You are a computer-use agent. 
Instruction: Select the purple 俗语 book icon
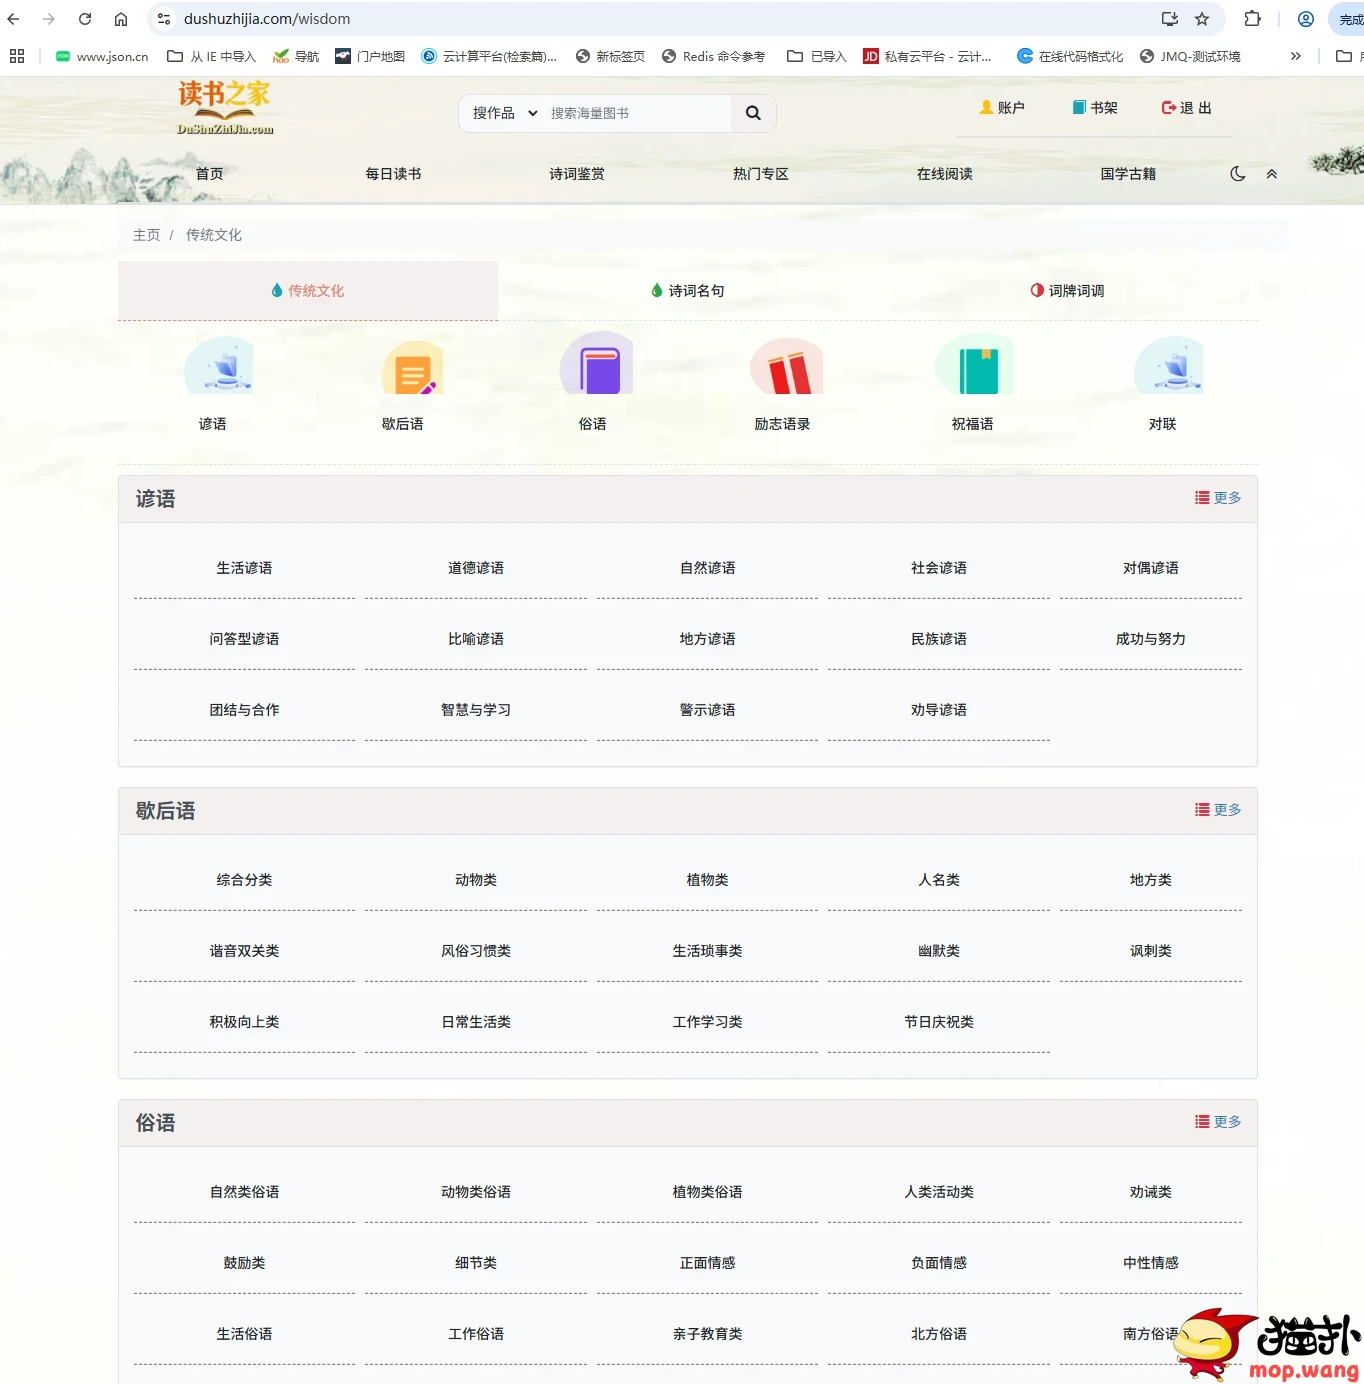tap(597, 365)
